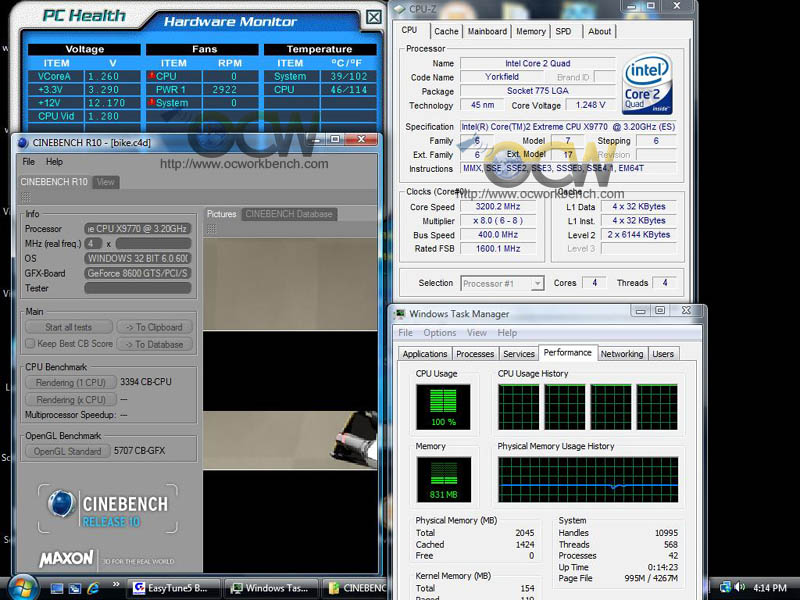This screenshot has width=800, height=600.
Task: Click the Switch Between Windows quick launch icon
Action: point(75,588)
